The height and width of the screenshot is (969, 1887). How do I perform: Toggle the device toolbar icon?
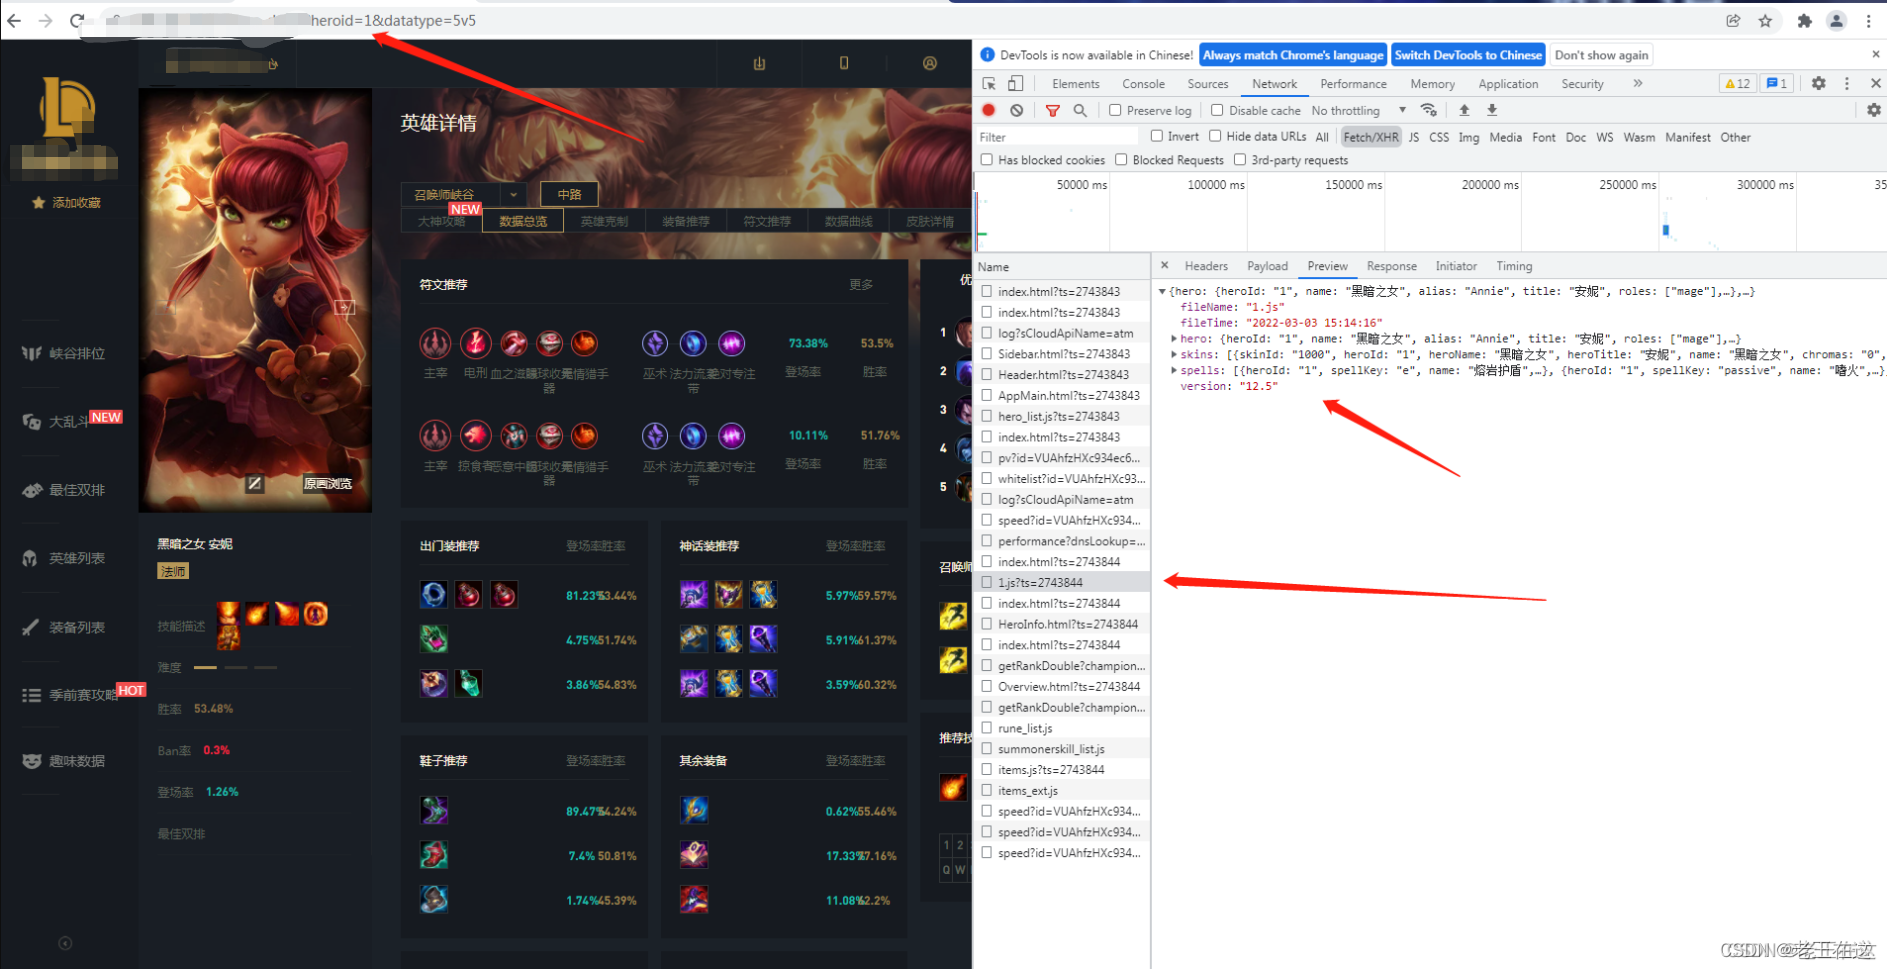(1015, 84)
